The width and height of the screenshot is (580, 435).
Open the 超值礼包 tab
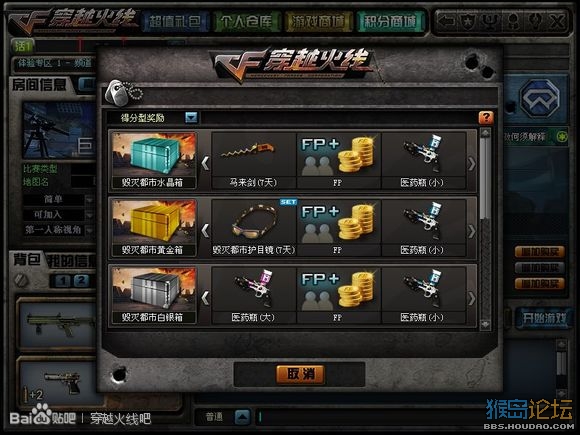coord(174,21)
